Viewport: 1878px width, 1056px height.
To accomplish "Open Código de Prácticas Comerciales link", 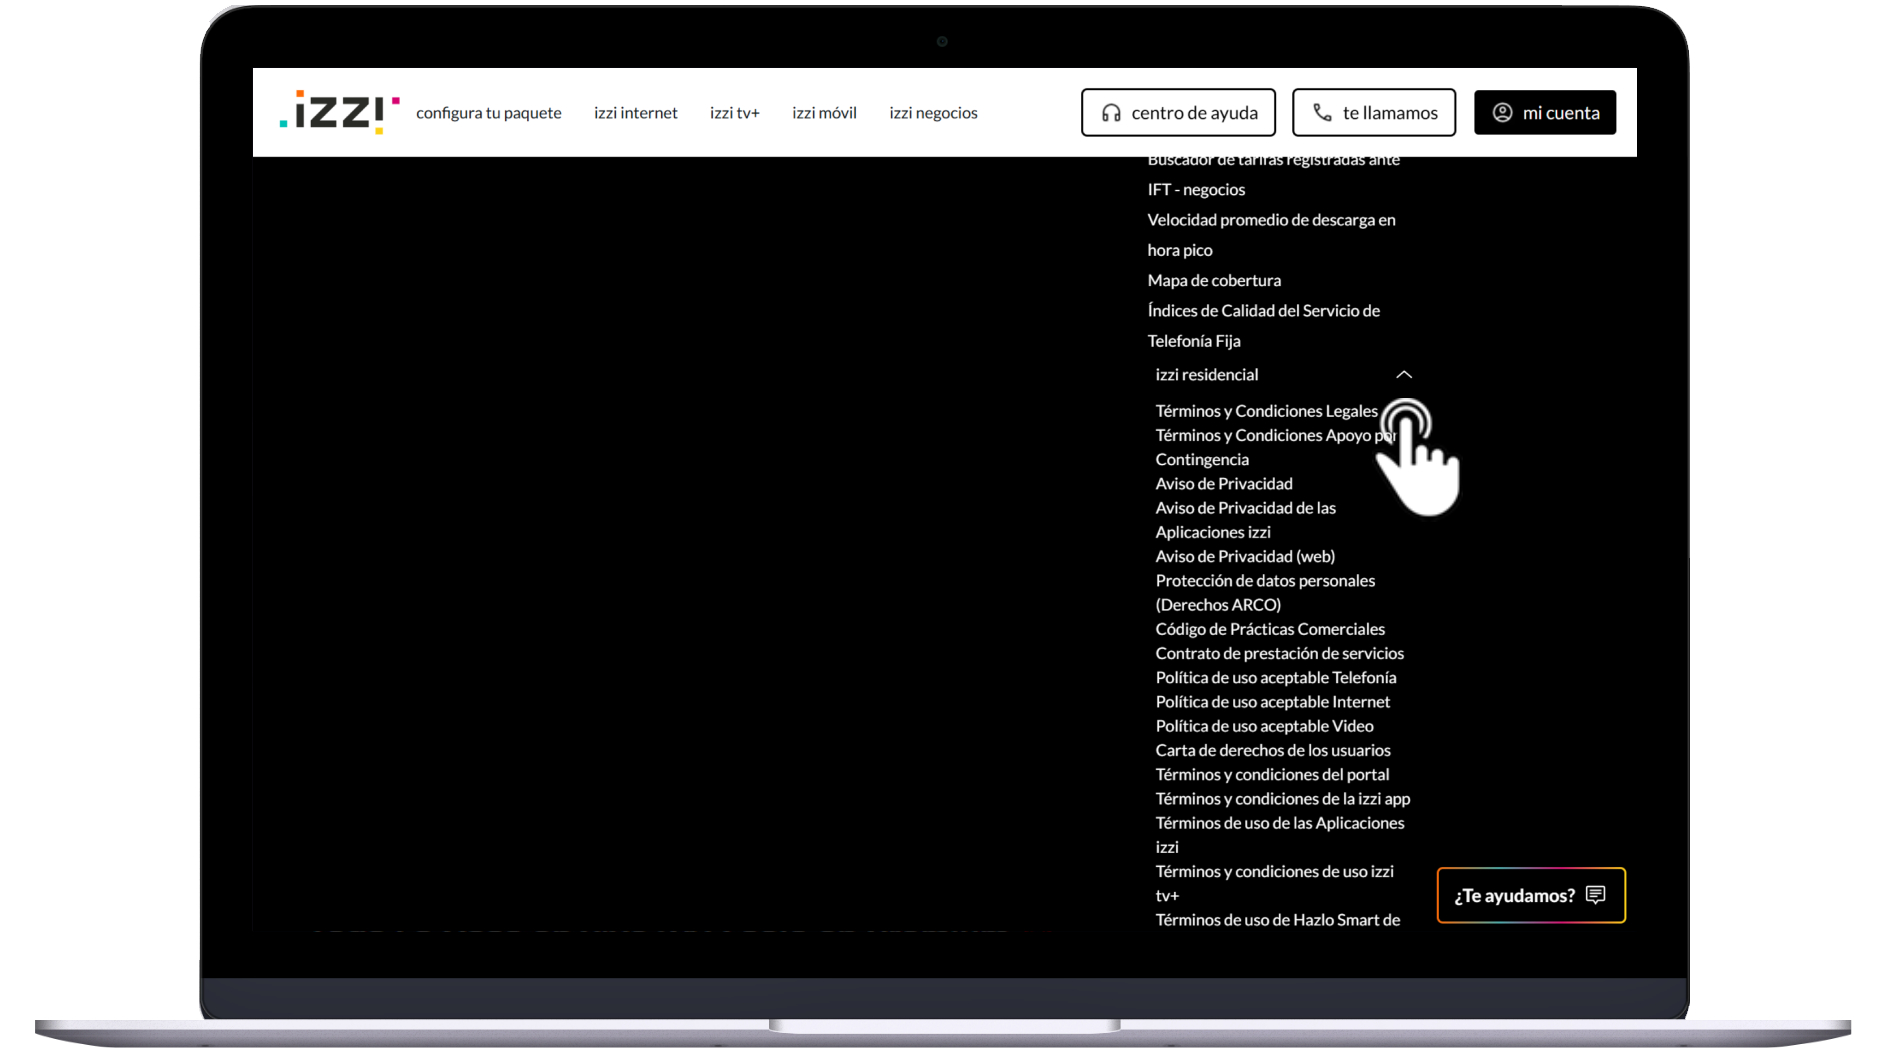I will click(x=1270, y=629).
